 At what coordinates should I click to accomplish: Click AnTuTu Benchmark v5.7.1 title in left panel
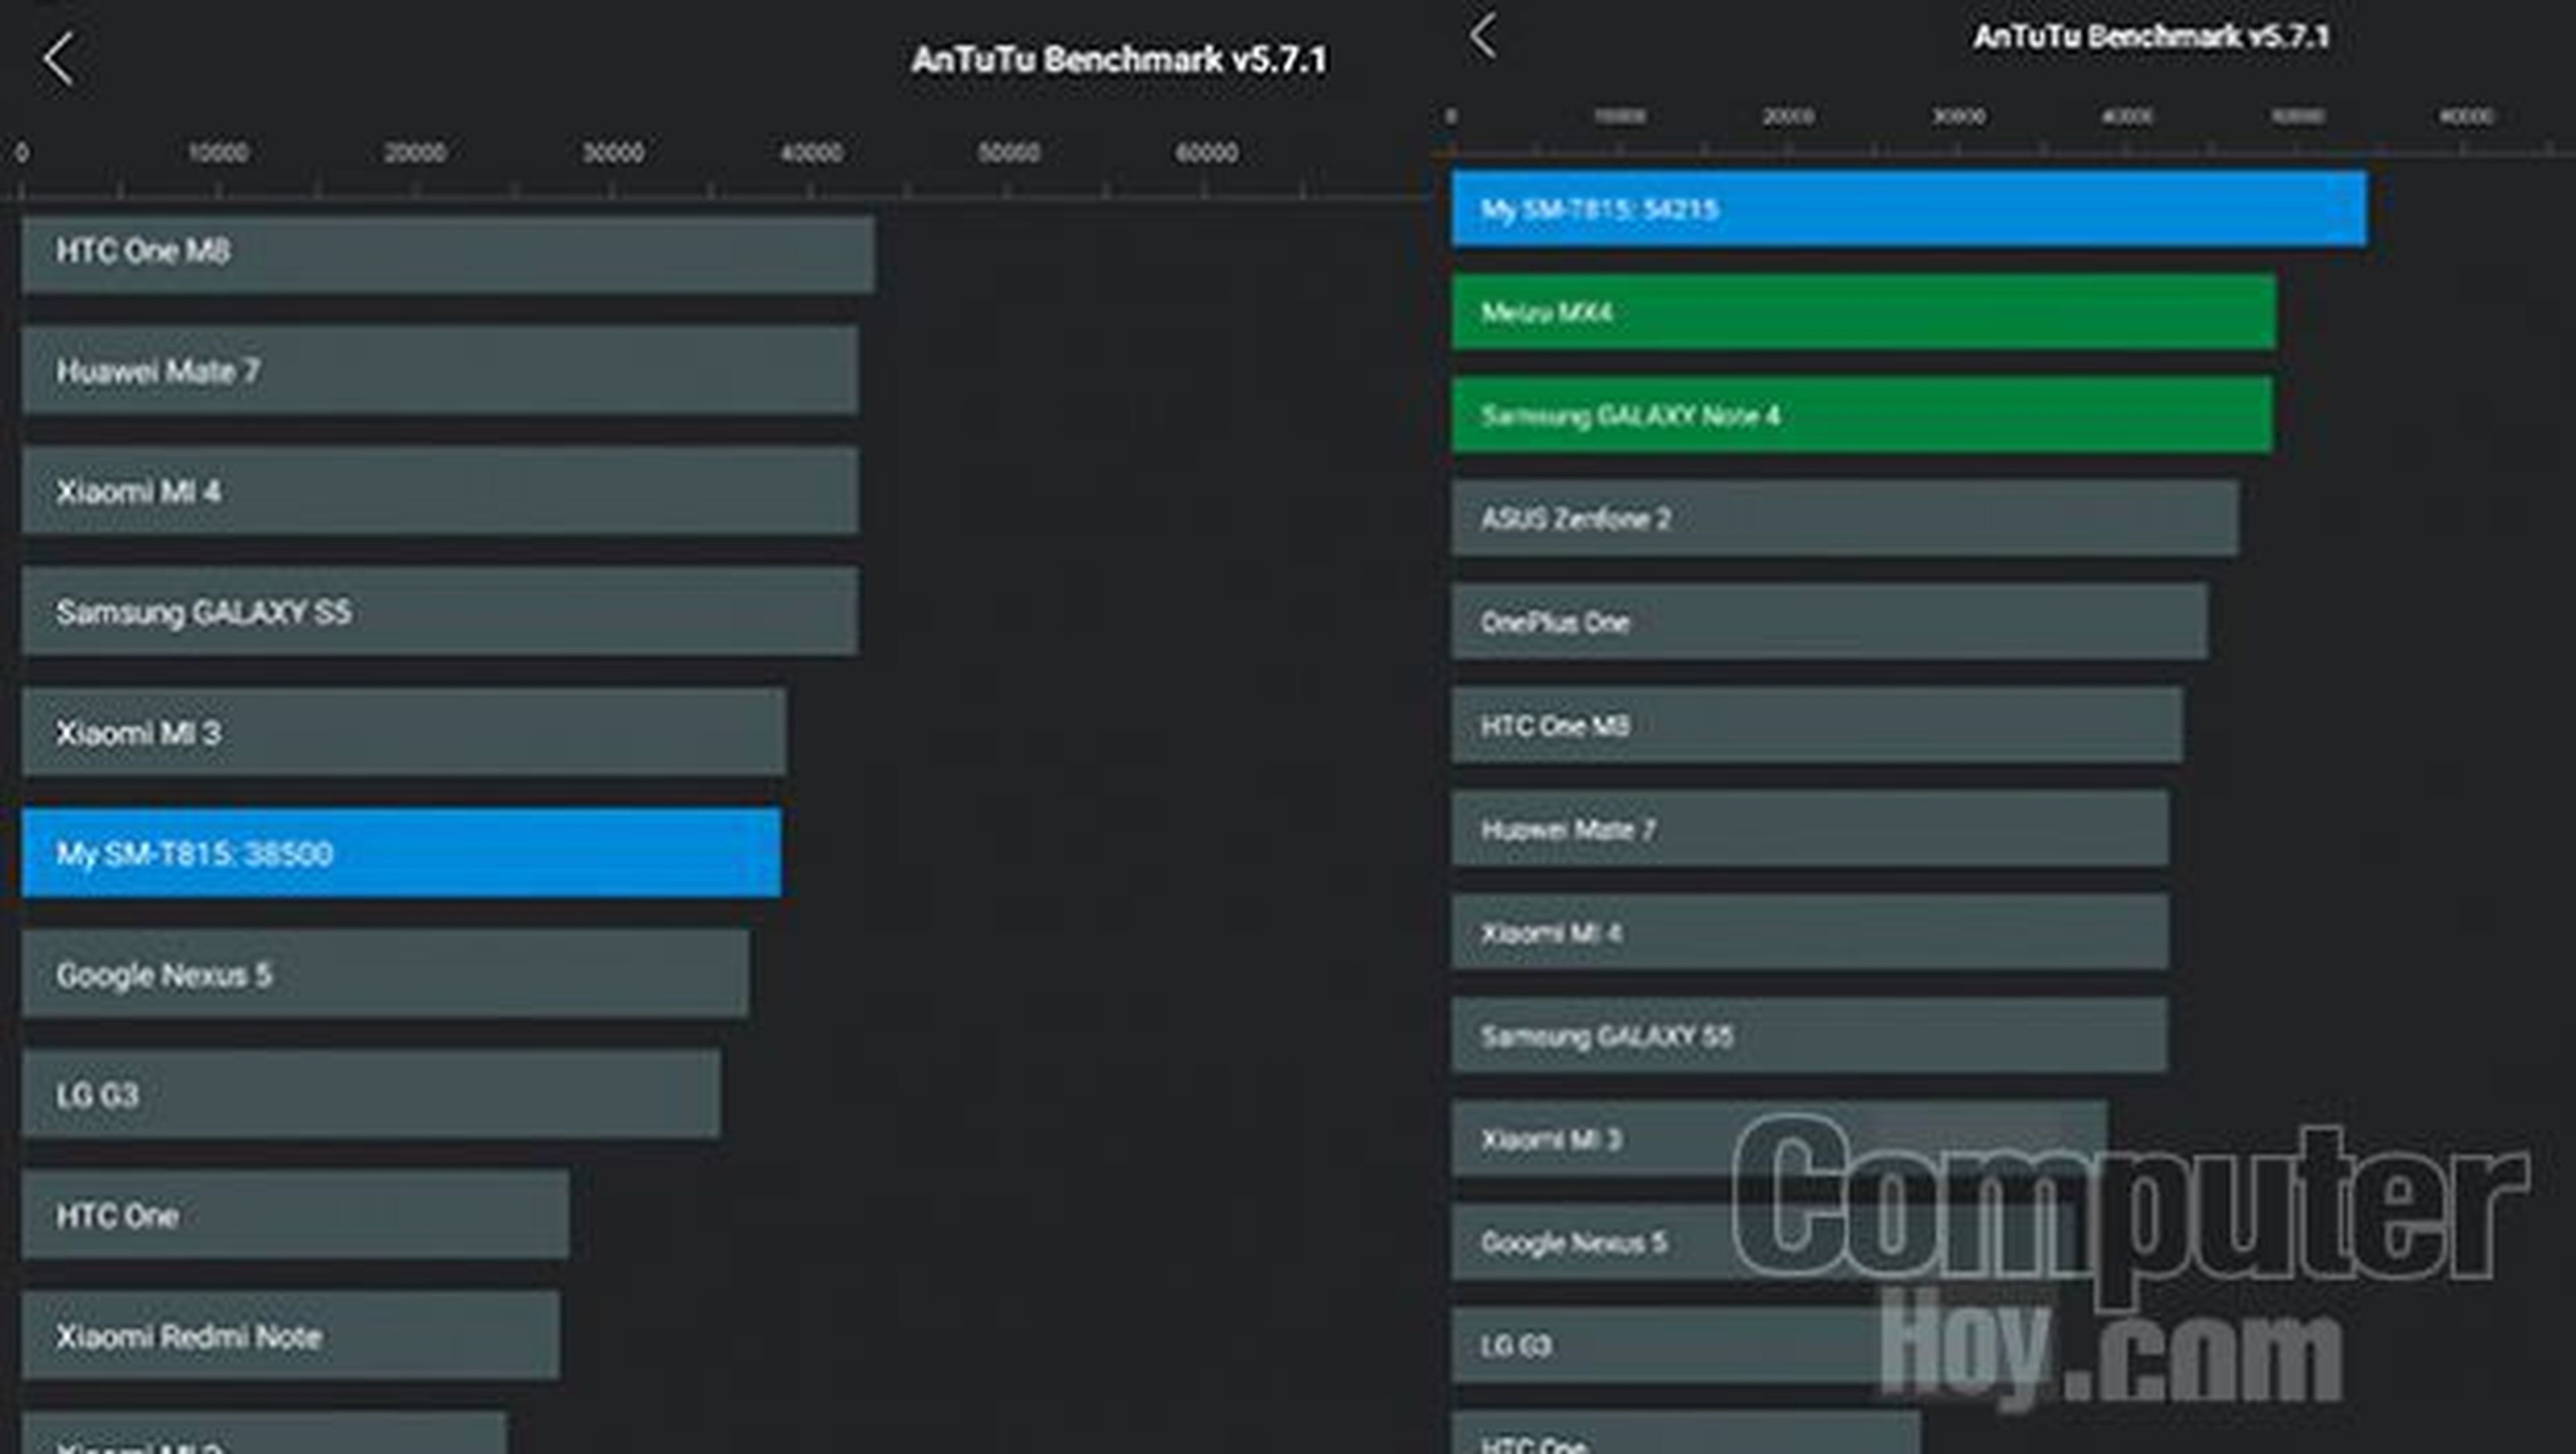(1119, 59)
